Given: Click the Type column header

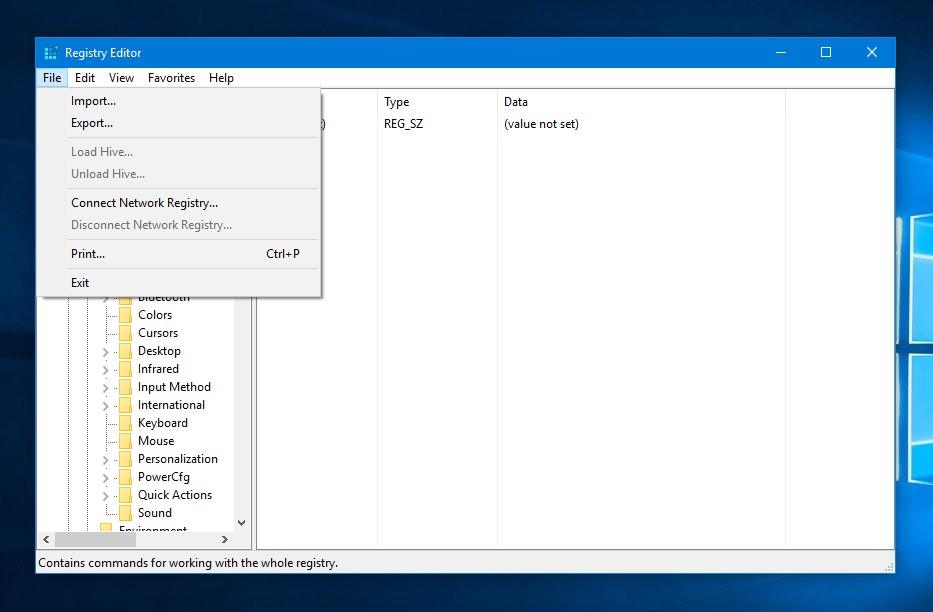Looking at the screenshot, I should click(437, 102).
